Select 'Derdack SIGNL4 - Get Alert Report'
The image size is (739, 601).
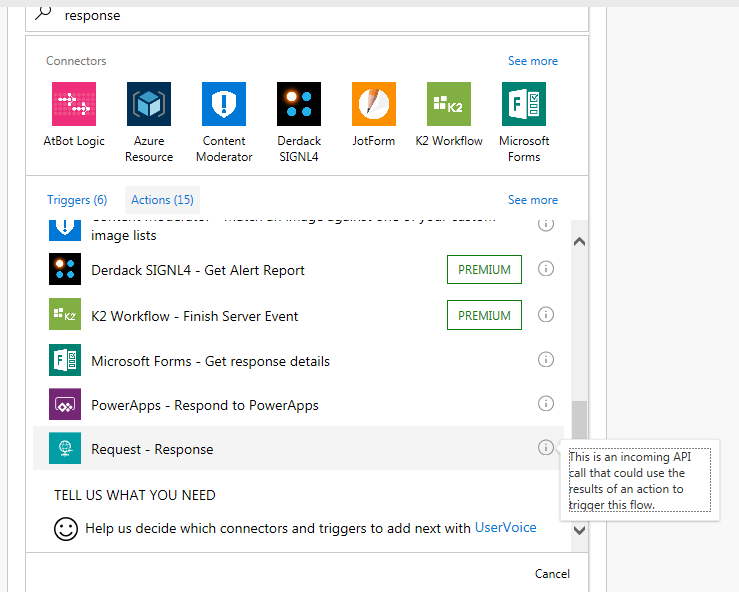point(198,270)
